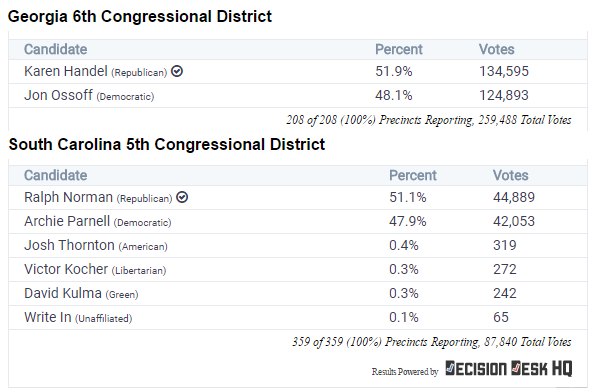This screenshot has width=595, height=388.
Task: Click the Write In Unaffiliated row
Action: (298, 317)
